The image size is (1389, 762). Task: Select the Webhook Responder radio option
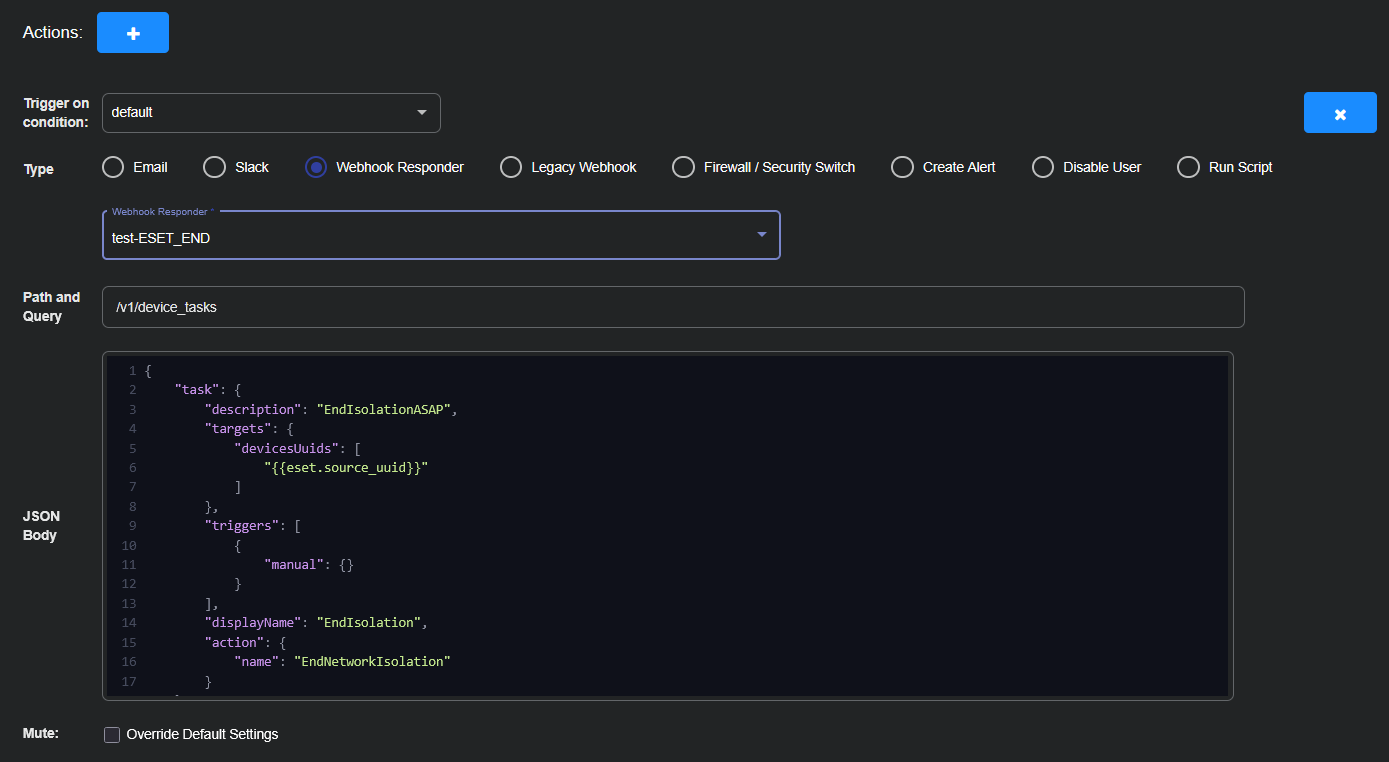(316, 167)
